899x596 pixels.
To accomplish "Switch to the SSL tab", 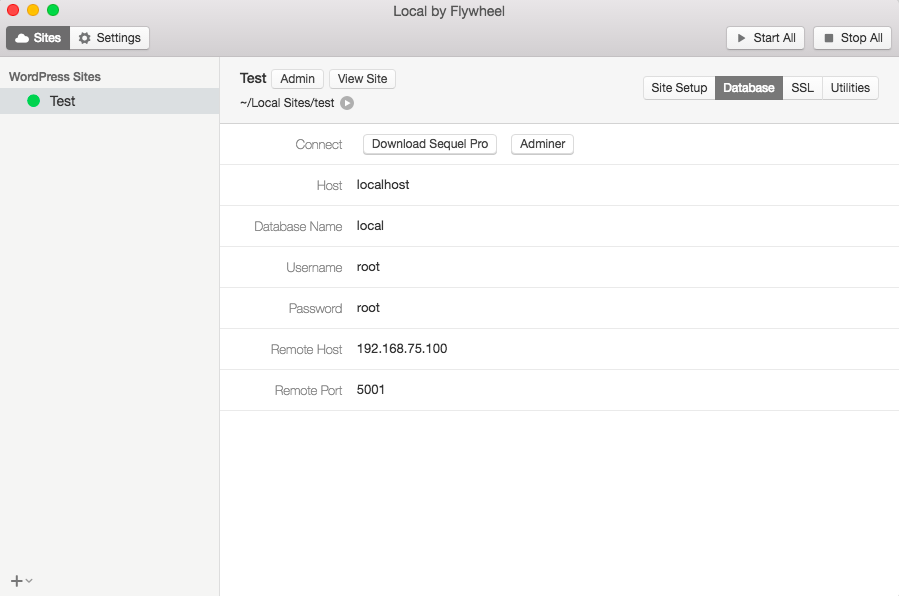I will (802, 88).
